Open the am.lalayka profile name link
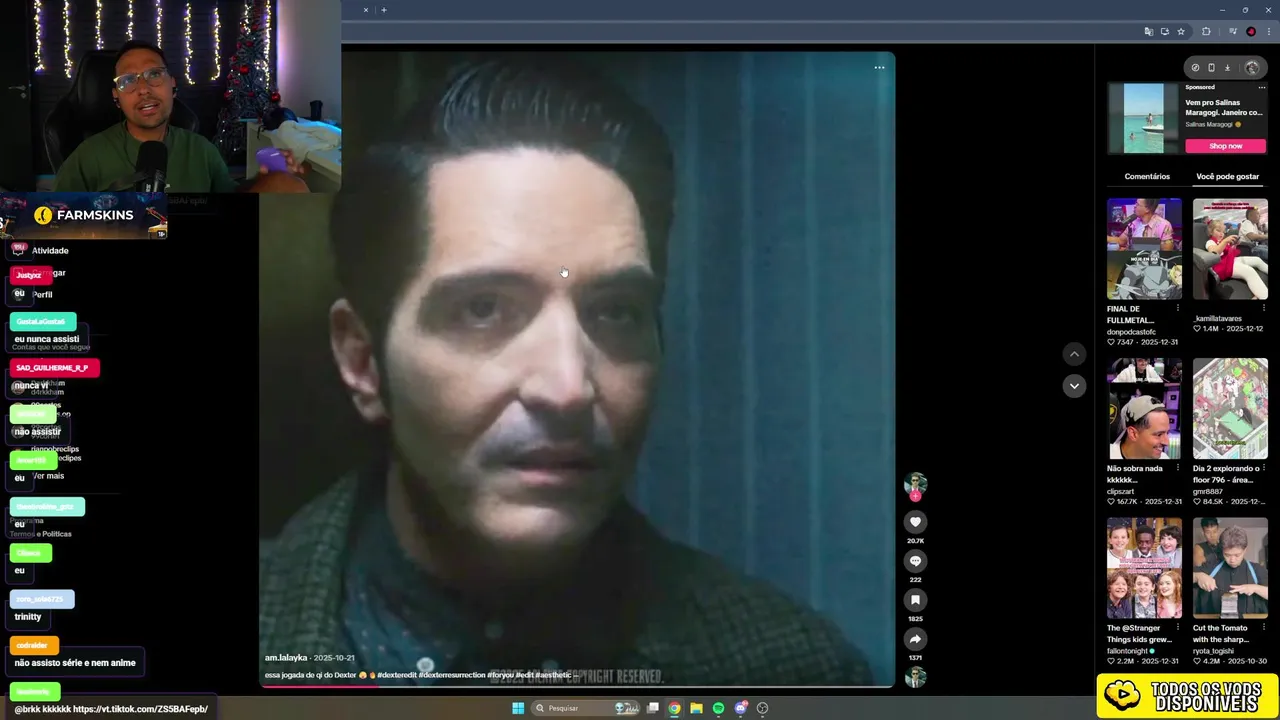 tap(286, 658)
